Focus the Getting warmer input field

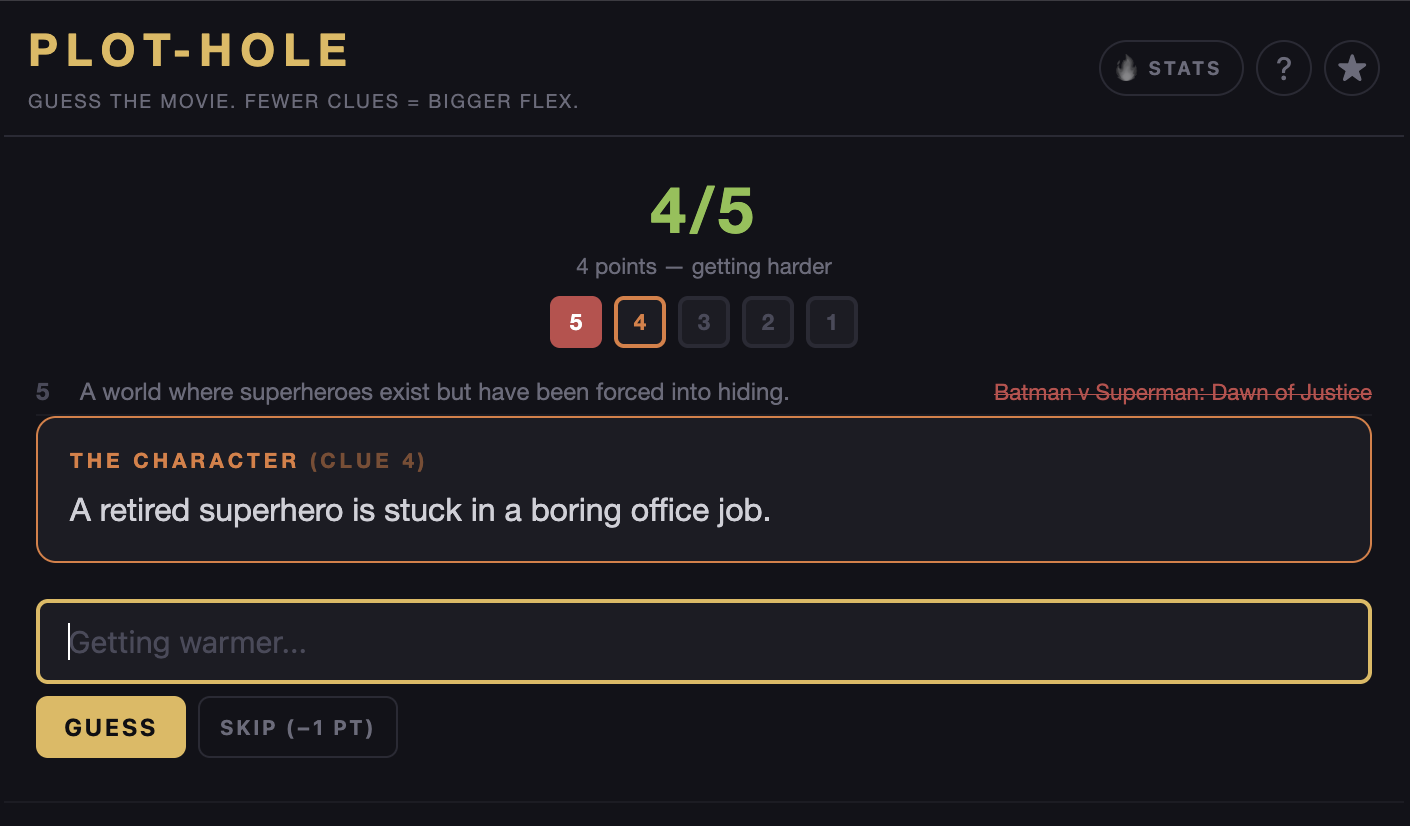(x=704, y=642)
